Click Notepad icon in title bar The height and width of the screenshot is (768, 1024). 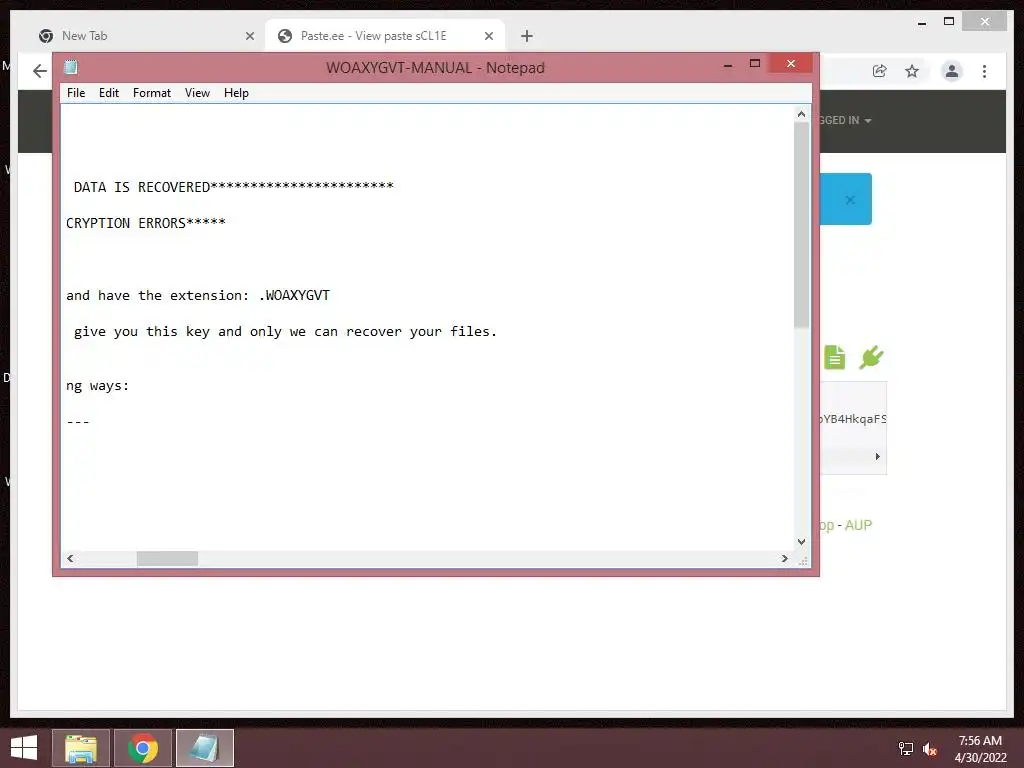tap(71, 67)
